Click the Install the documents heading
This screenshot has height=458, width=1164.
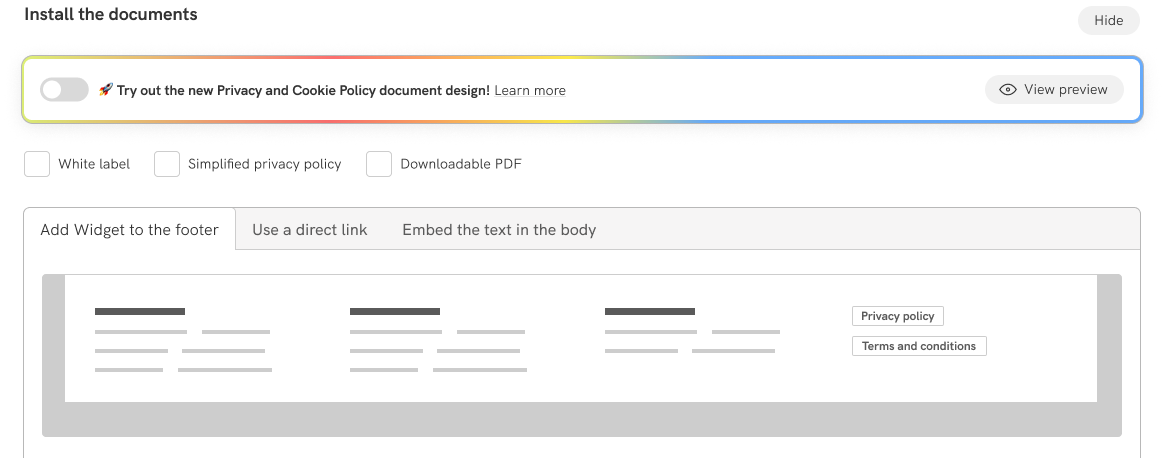tap(111, 15)
